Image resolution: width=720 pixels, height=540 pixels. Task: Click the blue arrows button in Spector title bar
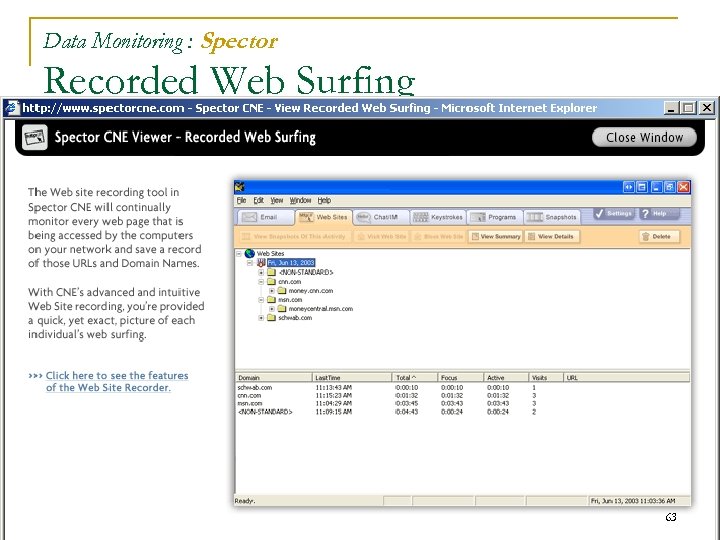click(x=628, y=187)
